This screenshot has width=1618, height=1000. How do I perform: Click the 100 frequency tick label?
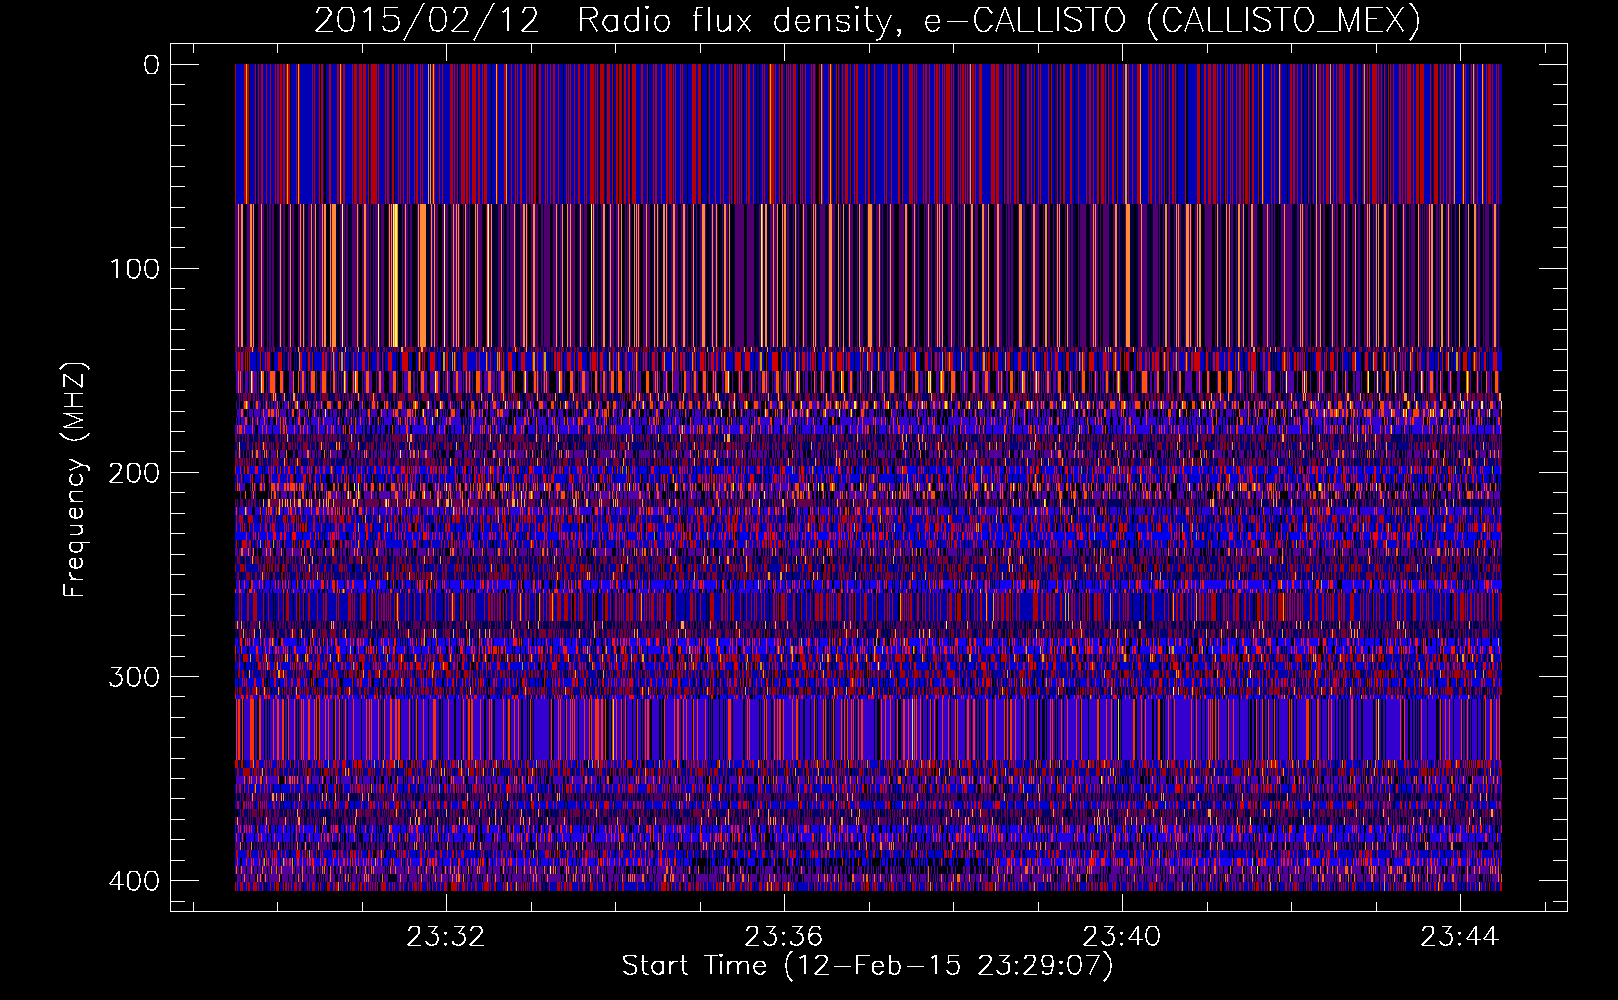coord(133,269)
